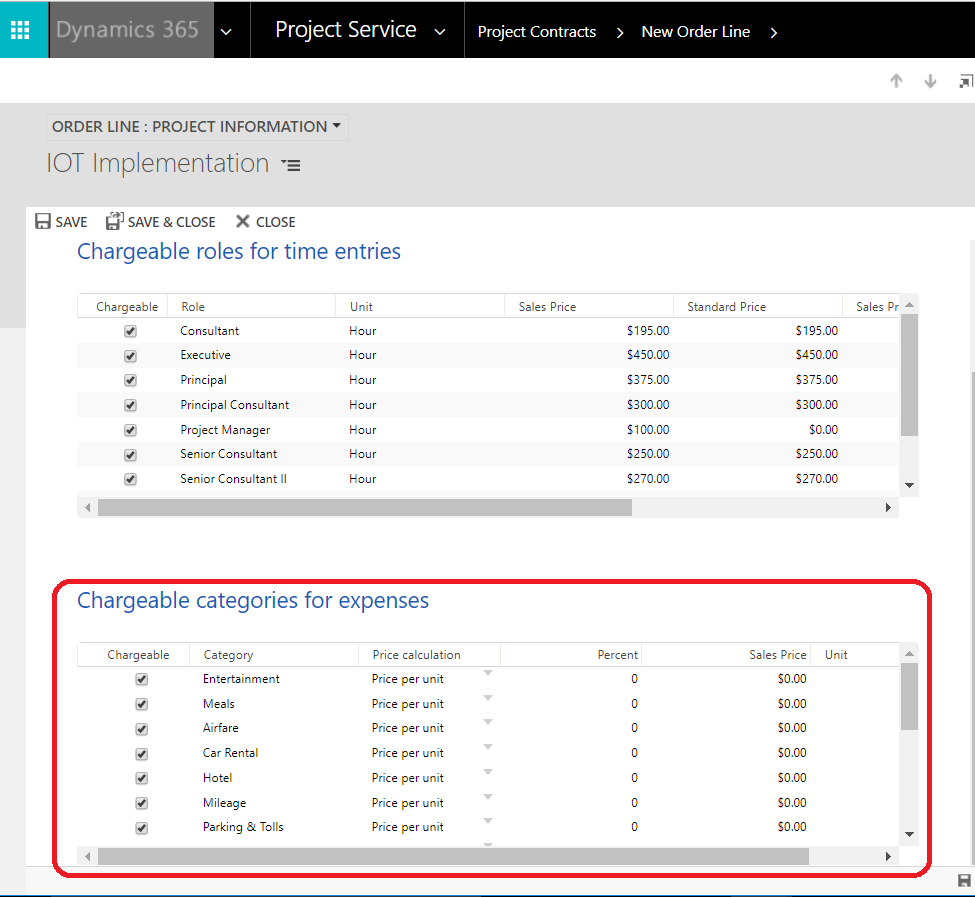Click the Sales Price $0.00 for Meals
Screen dimensions: 975x897
(x=792, y=704)
